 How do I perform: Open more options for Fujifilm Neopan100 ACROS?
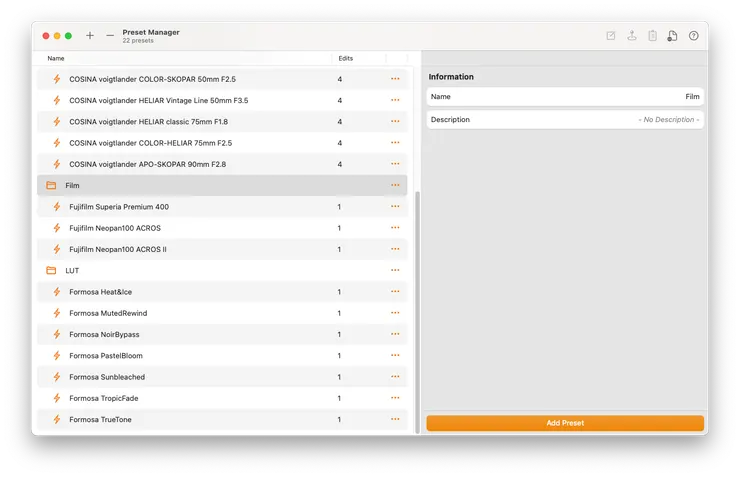tap(395, 227)
